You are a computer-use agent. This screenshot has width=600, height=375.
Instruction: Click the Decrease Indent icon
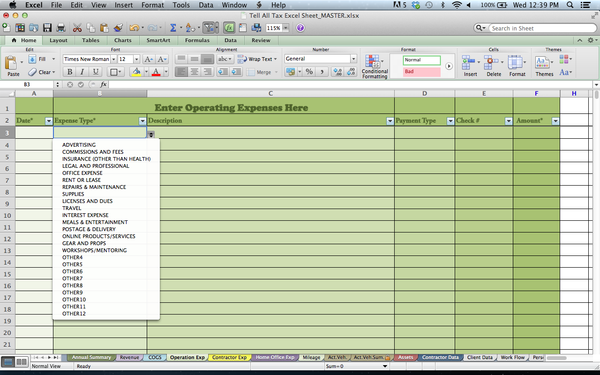222,72
